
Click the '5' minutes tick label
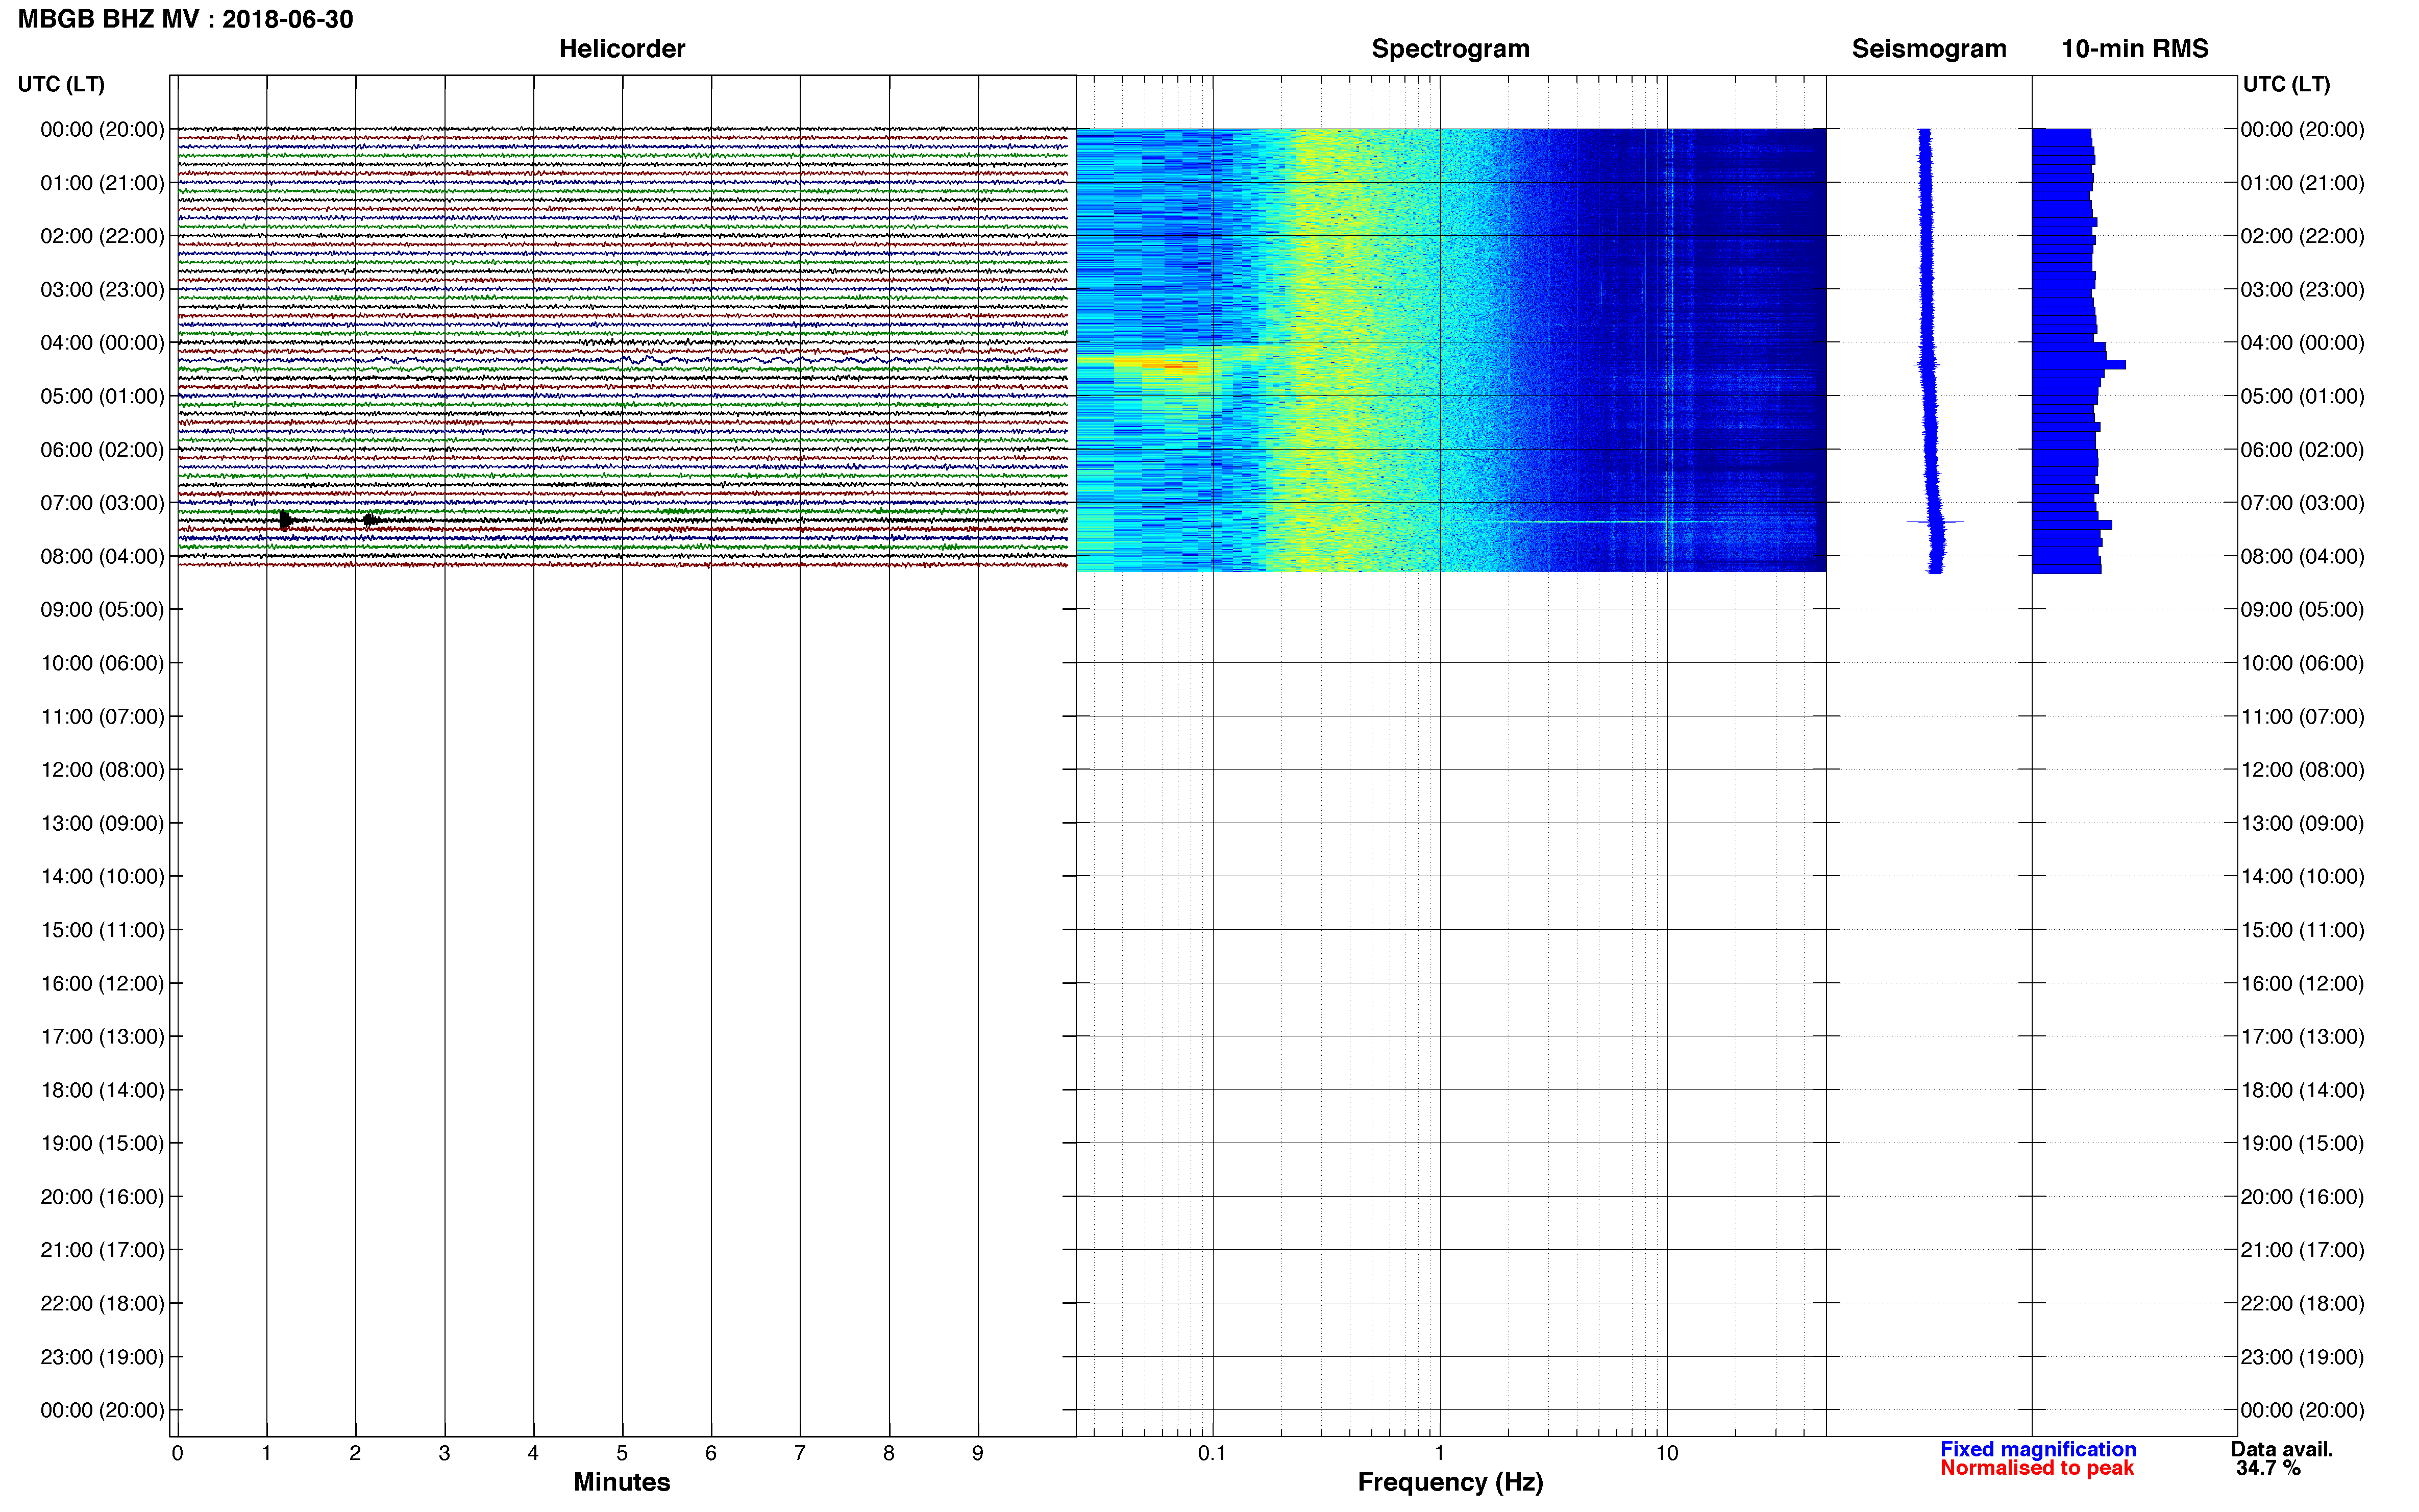tap(622, 1453)
